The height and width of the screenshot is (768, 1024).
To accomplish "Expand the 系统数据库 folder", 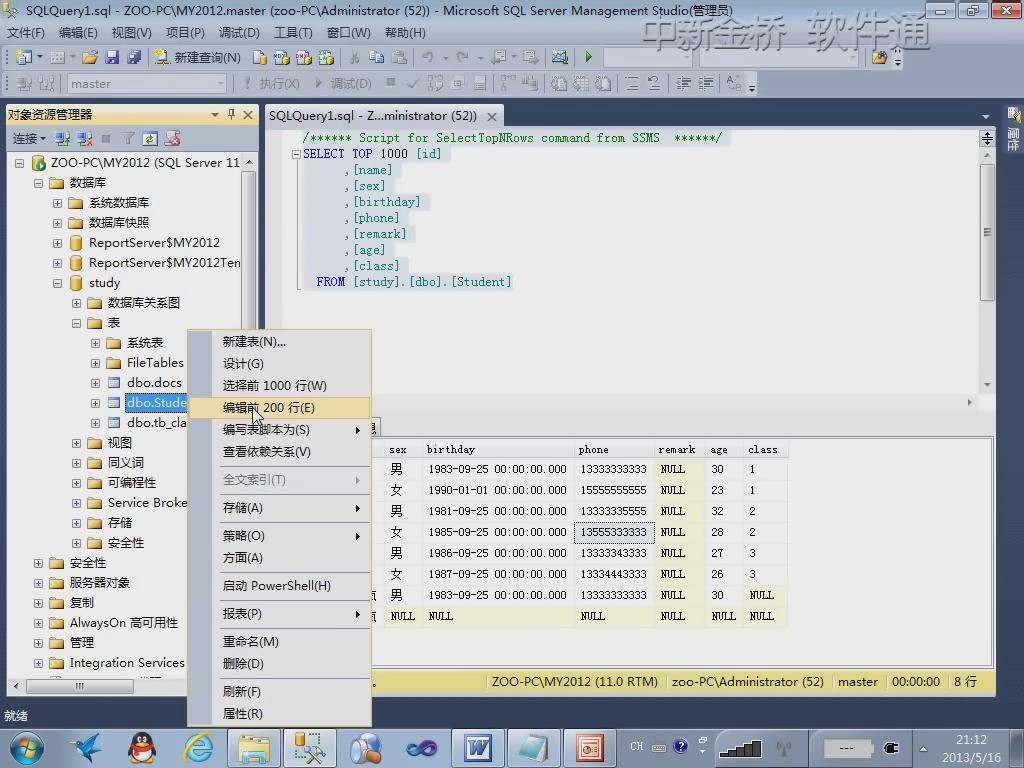I will 57,203.
